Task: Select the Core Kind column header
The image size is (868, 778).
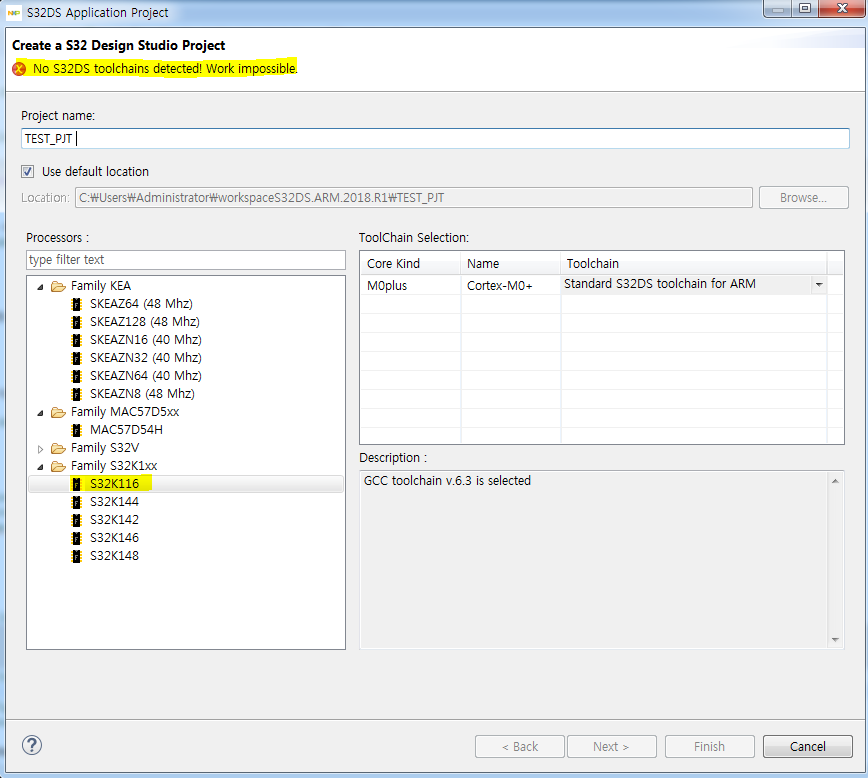Action: (410, 264)
